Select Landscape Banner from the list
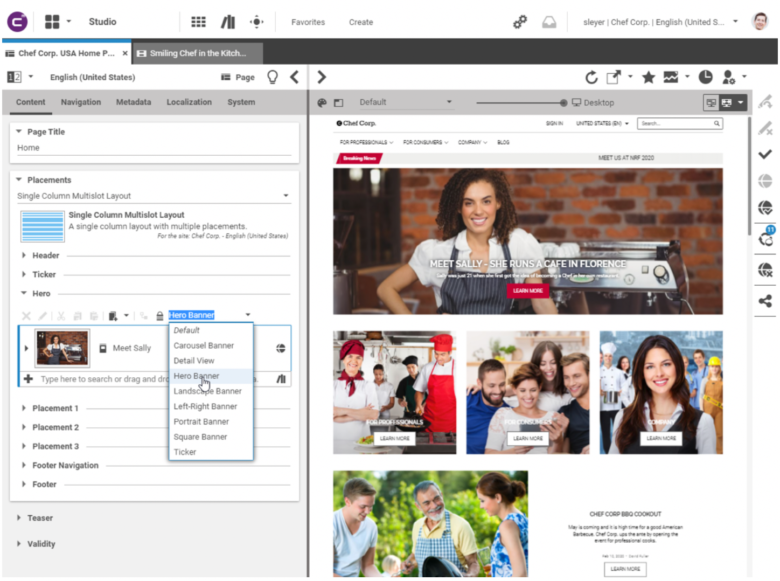This screenshot has width=780, height=581. [x=211, y=391]
